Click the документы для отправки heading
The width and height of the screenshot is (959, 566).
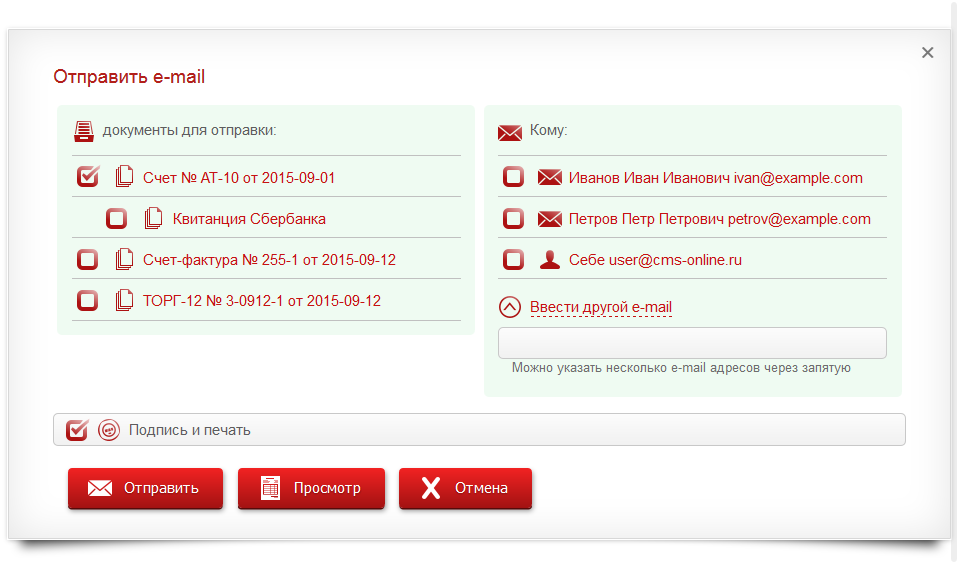click(190, 130)
